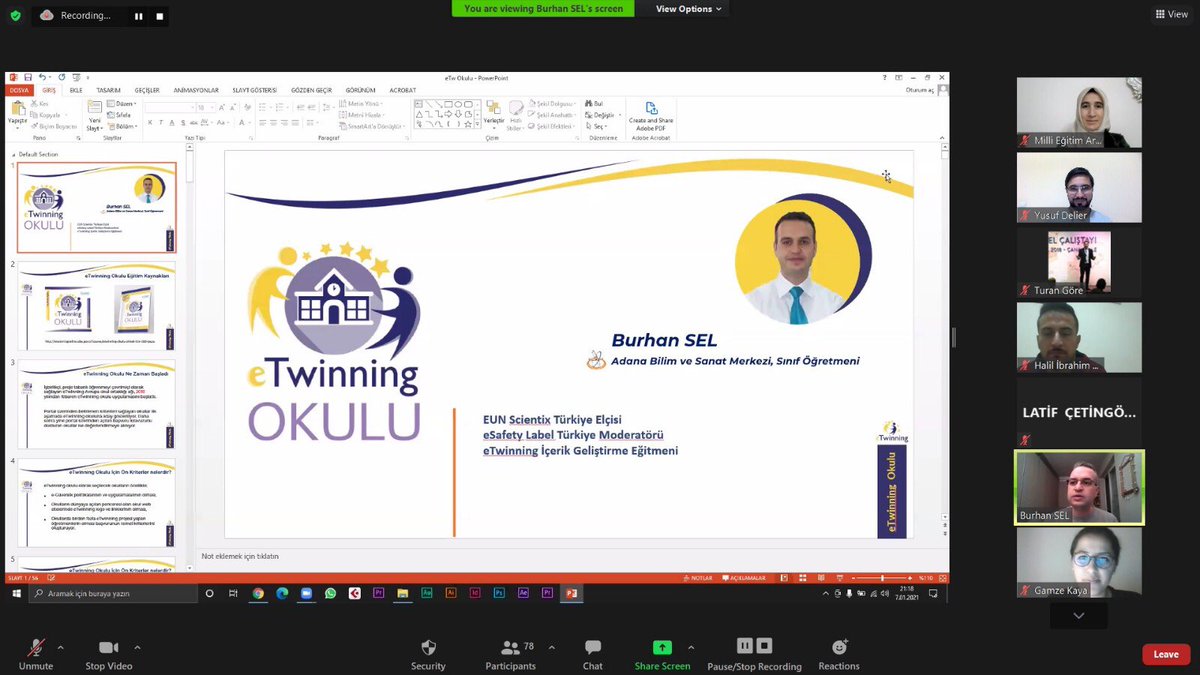Stop recording from the Recording indicator

pos(159,16)
